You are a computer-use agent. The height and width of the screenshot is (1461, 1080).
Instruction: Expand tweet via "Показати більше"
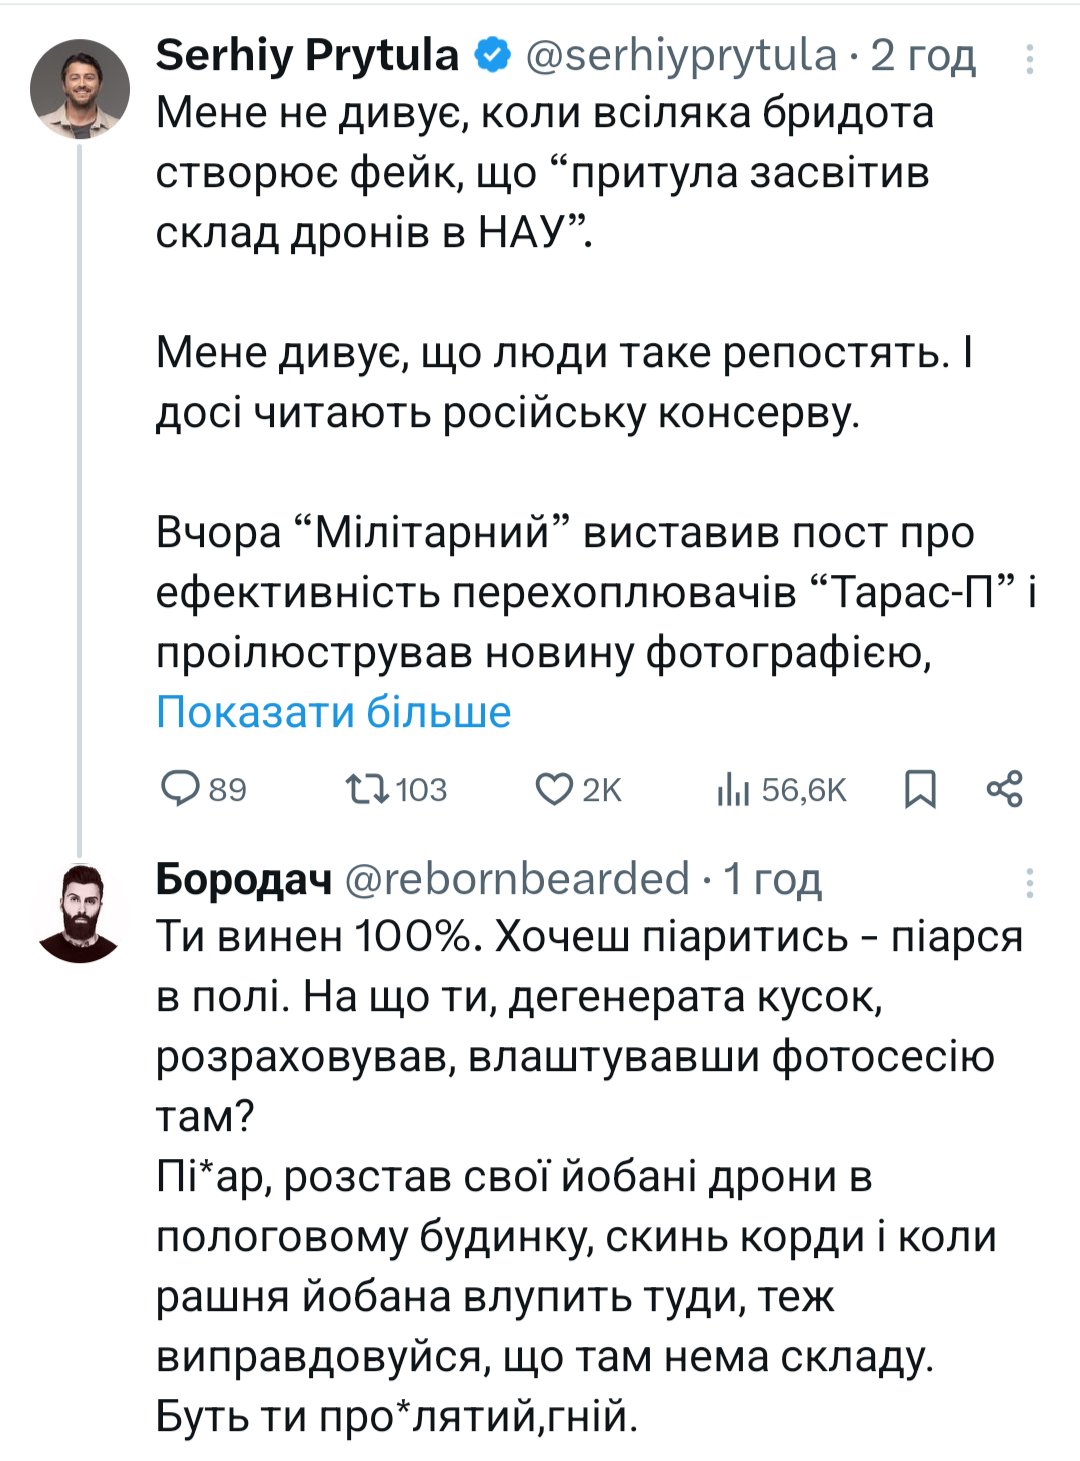[x=333, y=712]
